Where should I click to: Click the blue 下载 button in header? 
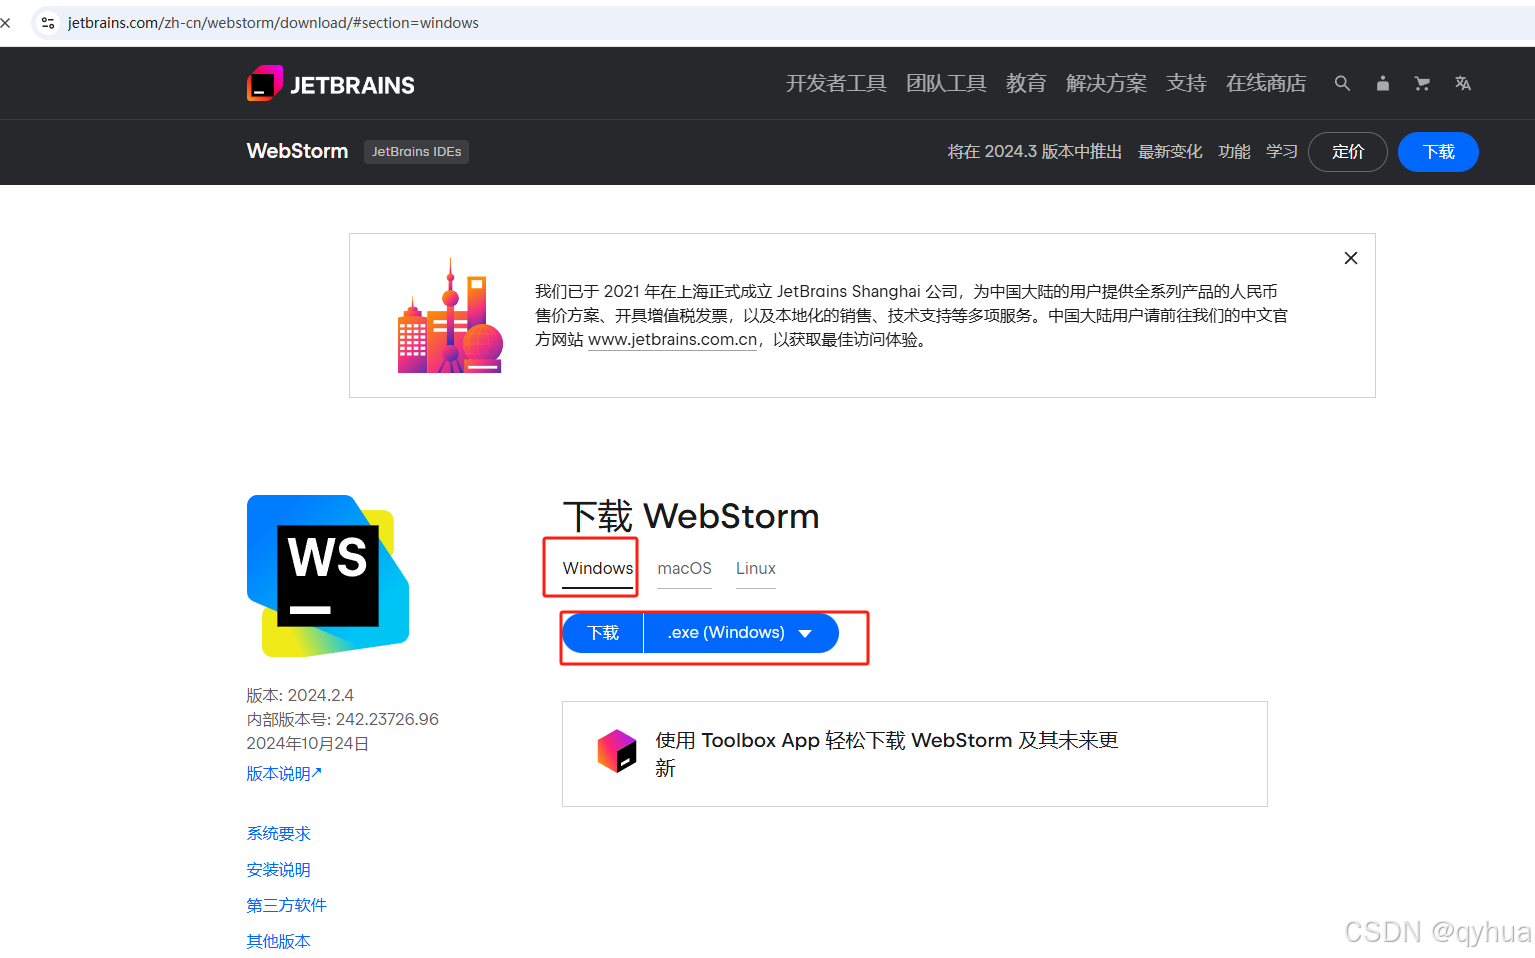click(x=1438, y=152)
